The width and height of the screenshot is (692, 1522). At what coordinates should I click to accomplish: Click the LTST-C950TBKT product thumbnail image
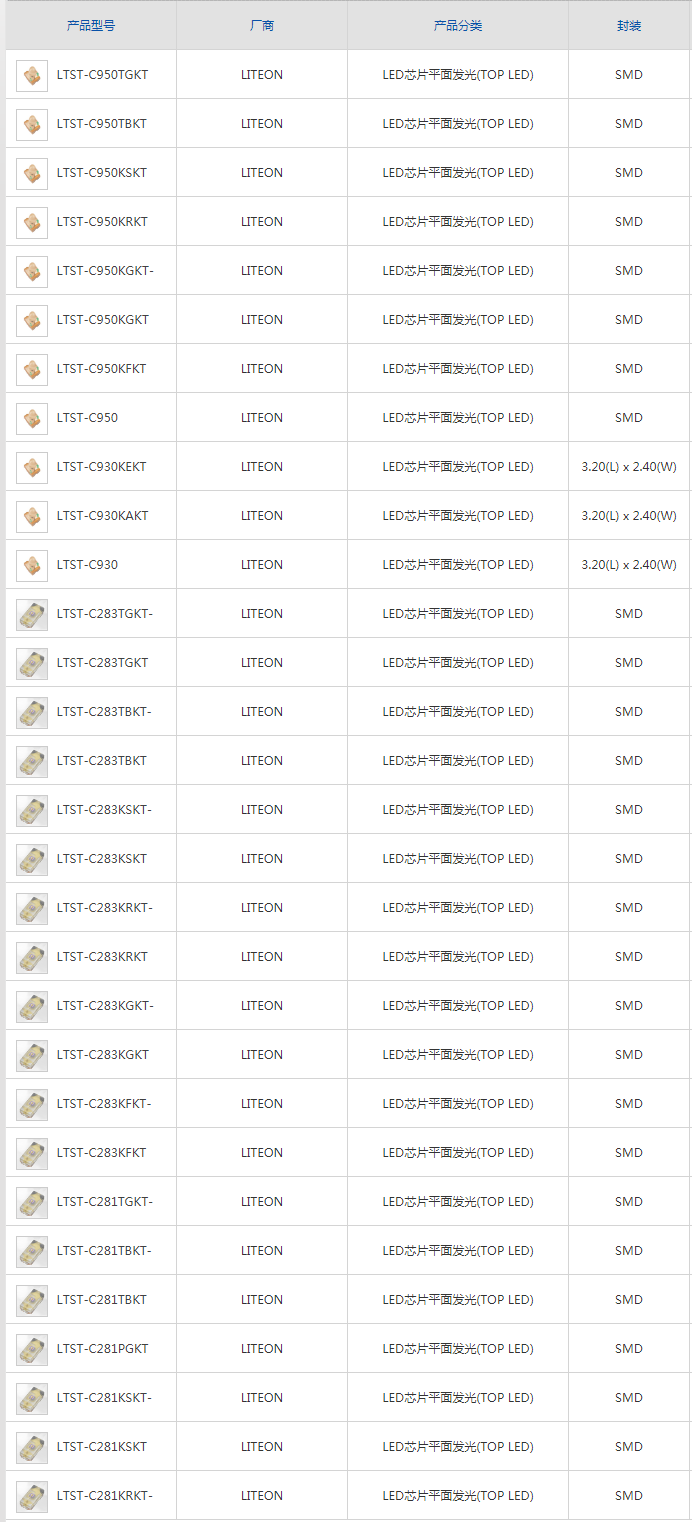(x=31, y=123)
